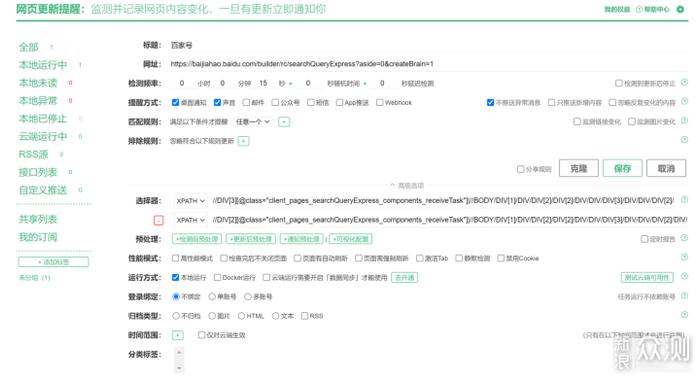Click the plus icon to add a 匹配规则 condition
This screenshot has height=379, width=700.
click(284, 122)
